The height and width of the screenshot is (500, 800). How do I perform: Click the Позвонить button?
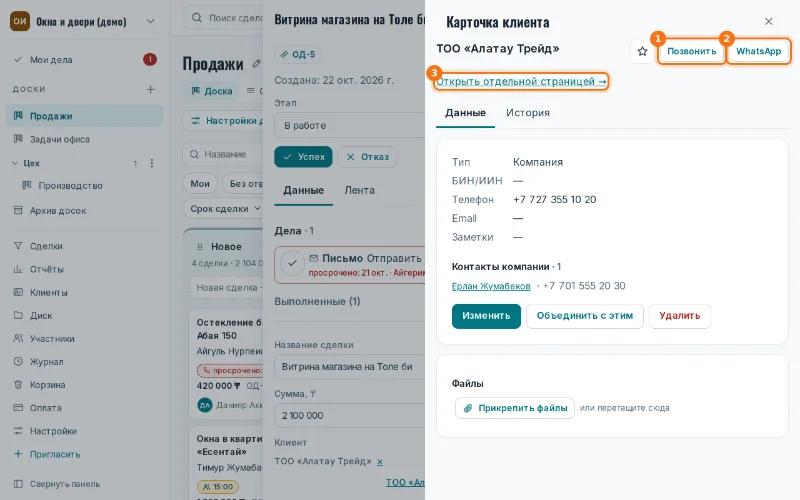click(691, 51)
